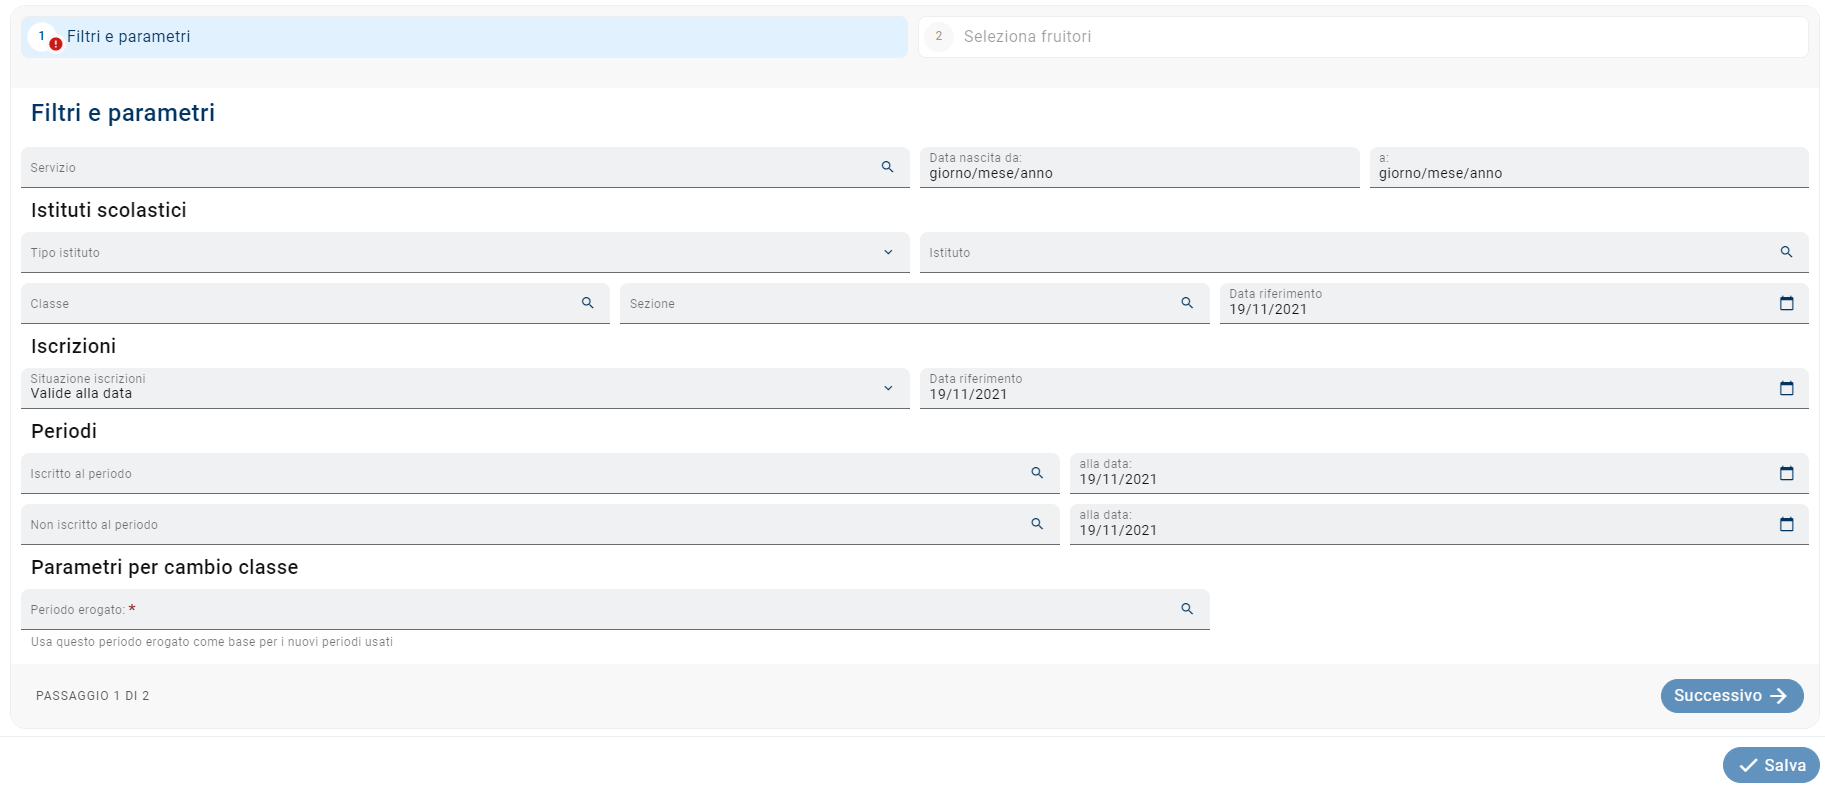Click the Data nascita da date field

click(1139, 167)
